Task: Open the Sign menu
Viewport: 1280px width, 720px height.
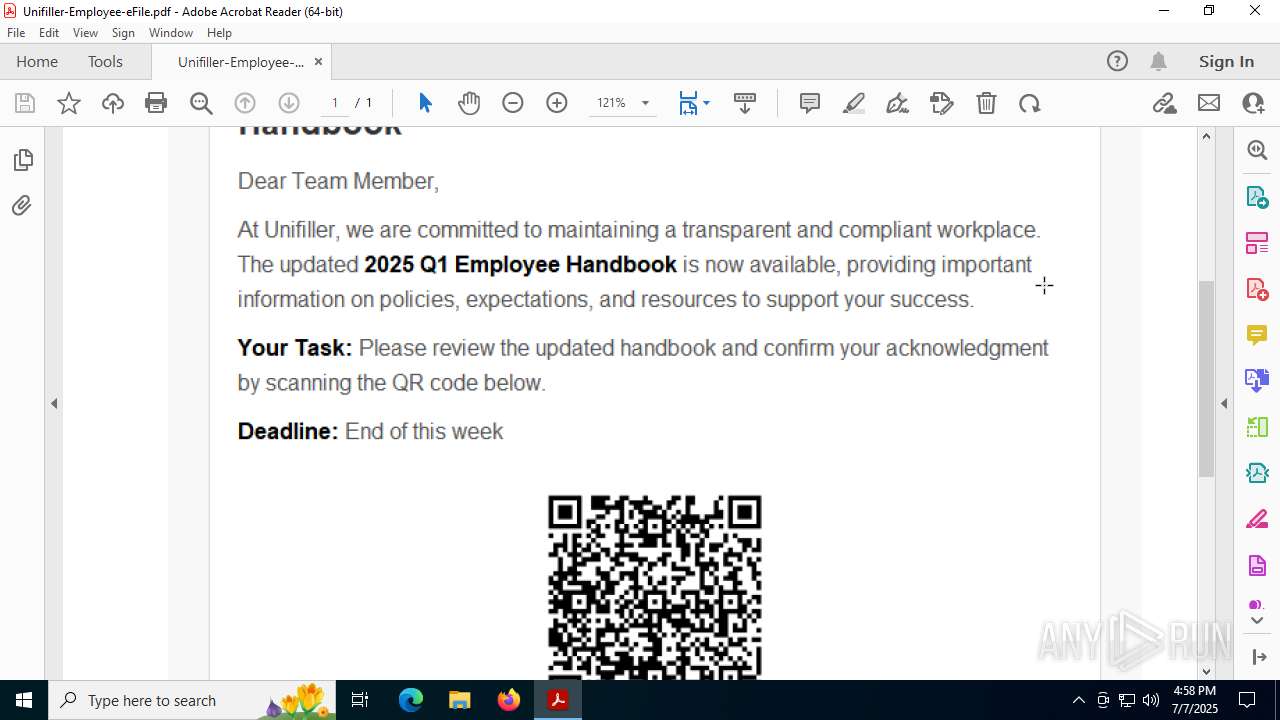Action: tap(124, 33)
